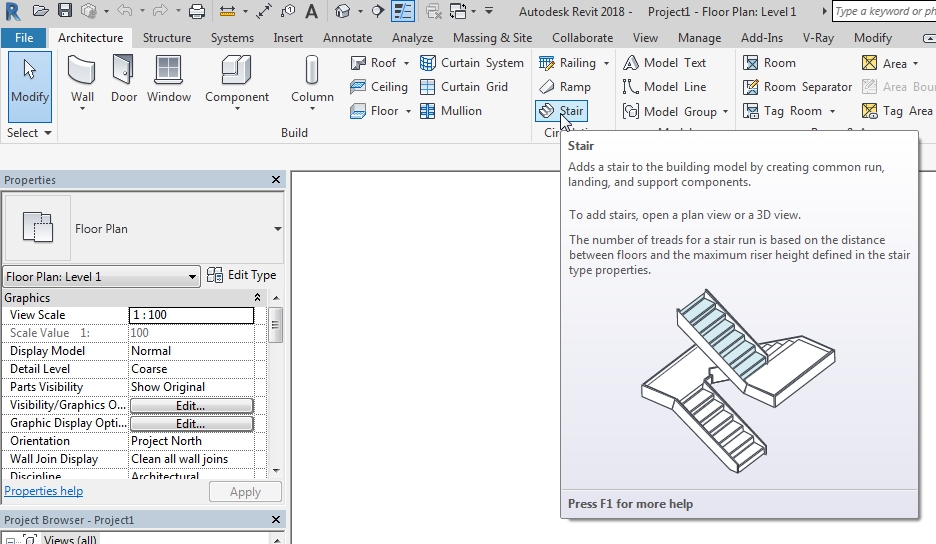Click the Railing tool

[567, 63]
